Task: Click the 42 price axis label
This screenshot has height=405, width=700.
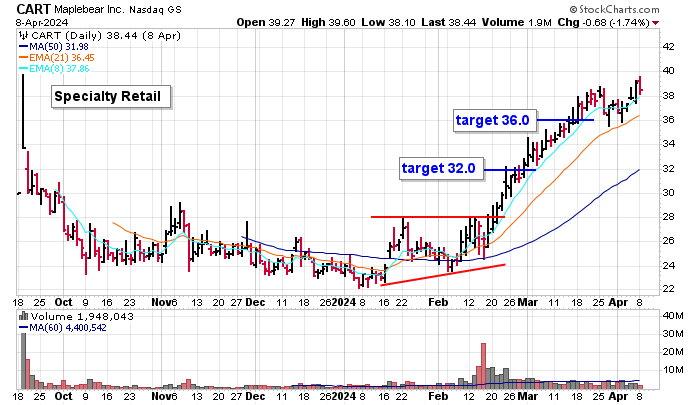Action: [668, 46]
